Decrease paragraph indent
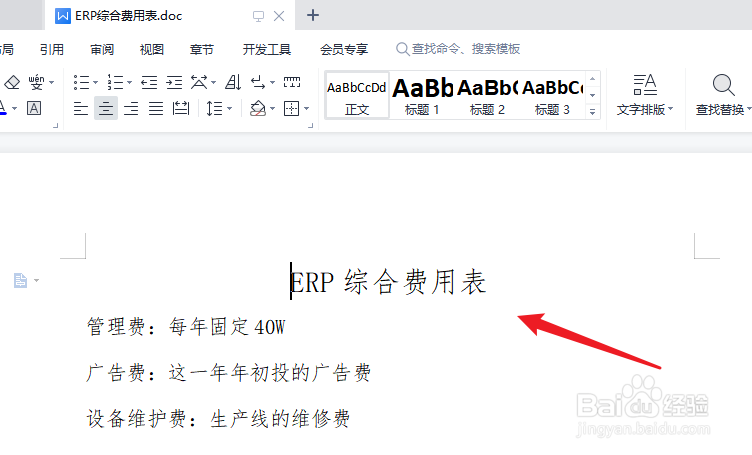 pyautogui.click(x=149, y=82)
